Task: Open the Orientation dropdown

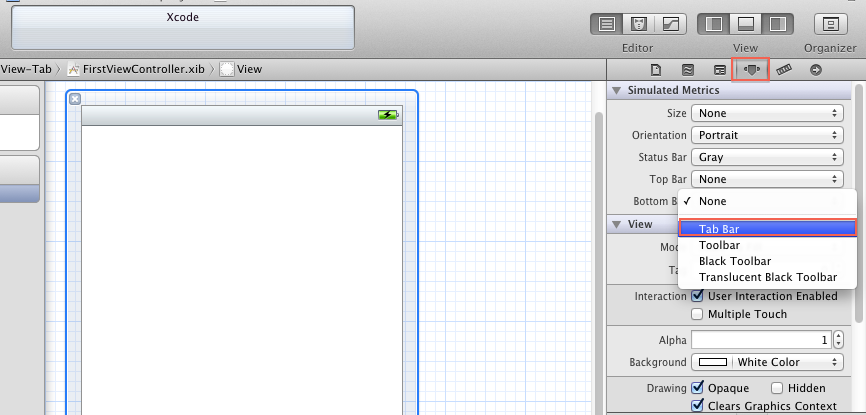Action: tap(767, 135)
